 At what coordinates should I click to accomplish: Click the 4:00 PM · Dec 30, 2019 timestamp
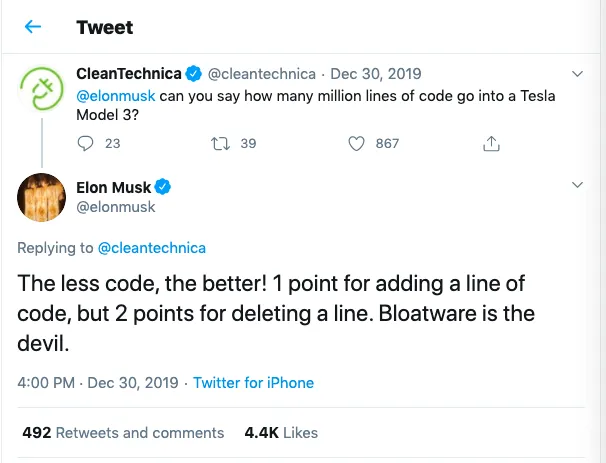(98, 383)
